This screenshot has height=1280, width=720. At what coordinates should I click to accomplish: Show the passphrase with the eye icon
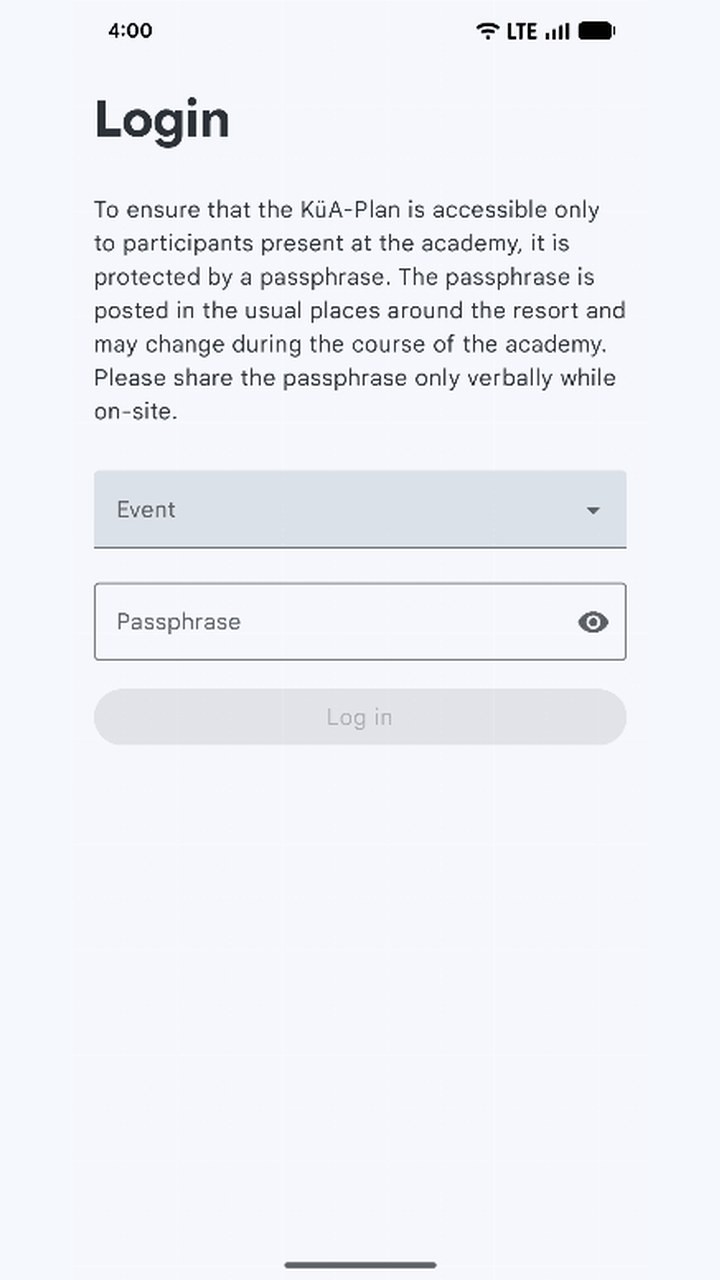click(593, 622)
